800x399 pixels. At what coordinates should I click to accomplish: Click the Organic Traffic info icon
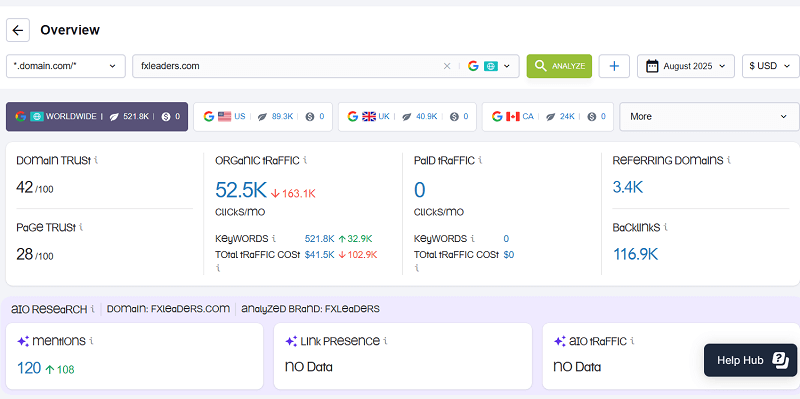pos(305,160)
